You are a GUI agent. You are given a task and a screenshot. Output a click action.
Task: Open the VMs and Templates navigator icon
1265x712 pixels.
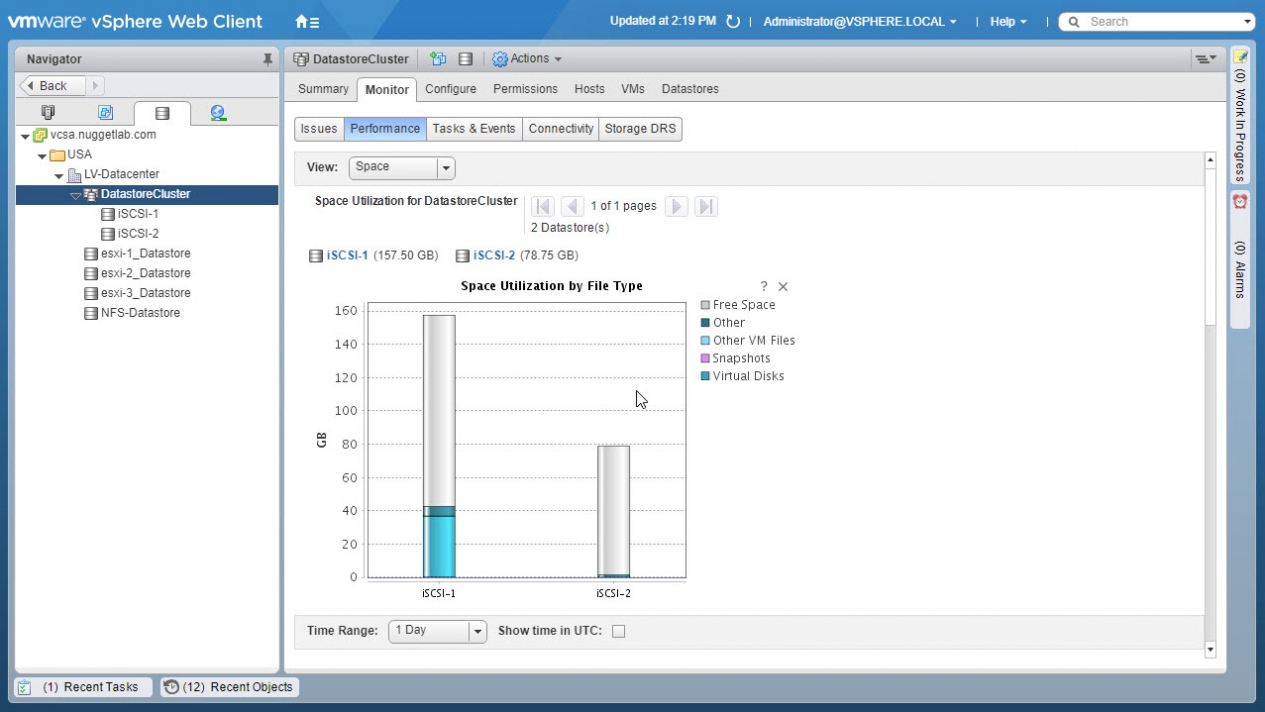click(105, 113)
